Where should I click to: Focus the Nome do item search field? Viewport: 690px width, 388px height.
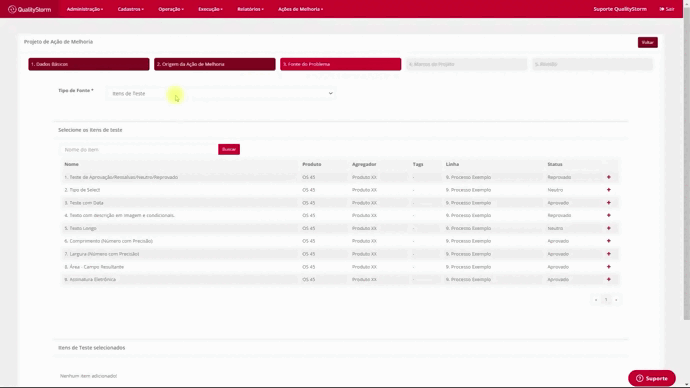pos(139,150)
